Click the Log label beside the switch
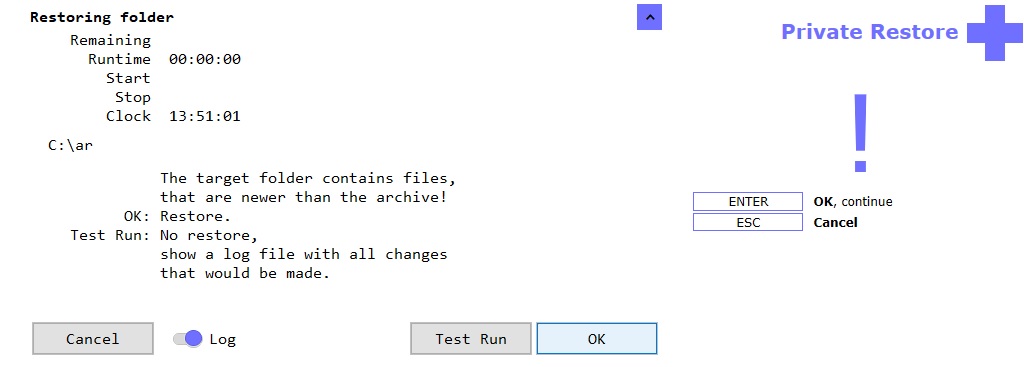Screen dimensions: 1024x367 coord(223,340)
